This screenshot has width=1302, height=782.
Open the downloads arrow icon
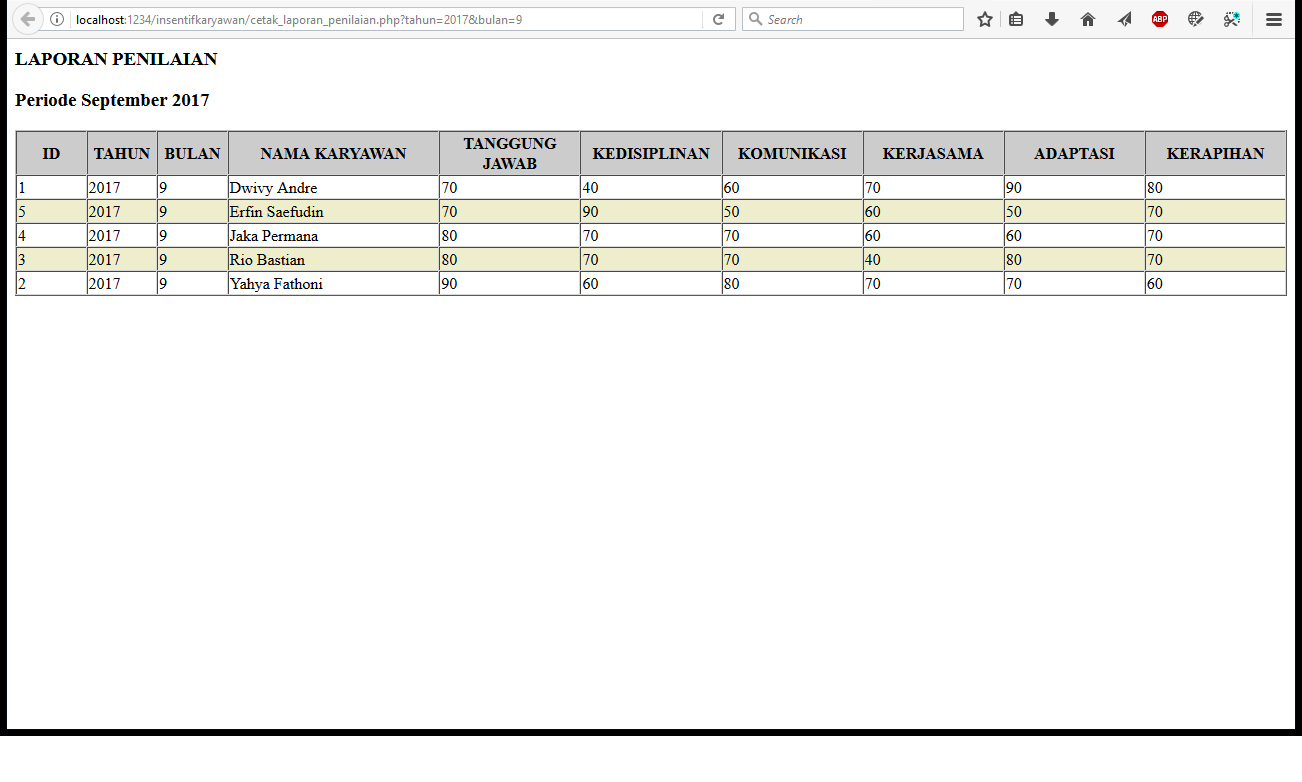pos(1052,19)
